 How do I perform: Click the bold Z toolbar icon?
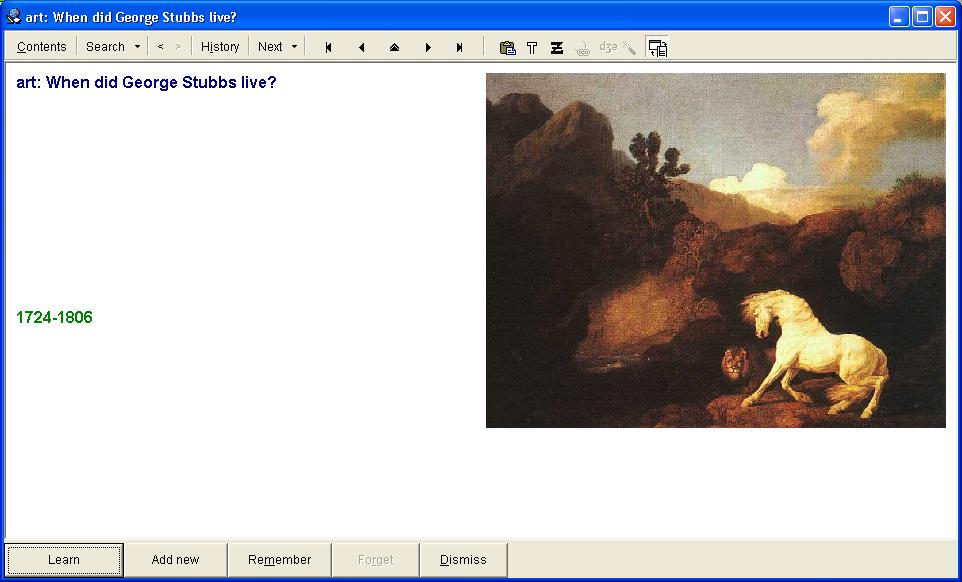click(557, 47)
